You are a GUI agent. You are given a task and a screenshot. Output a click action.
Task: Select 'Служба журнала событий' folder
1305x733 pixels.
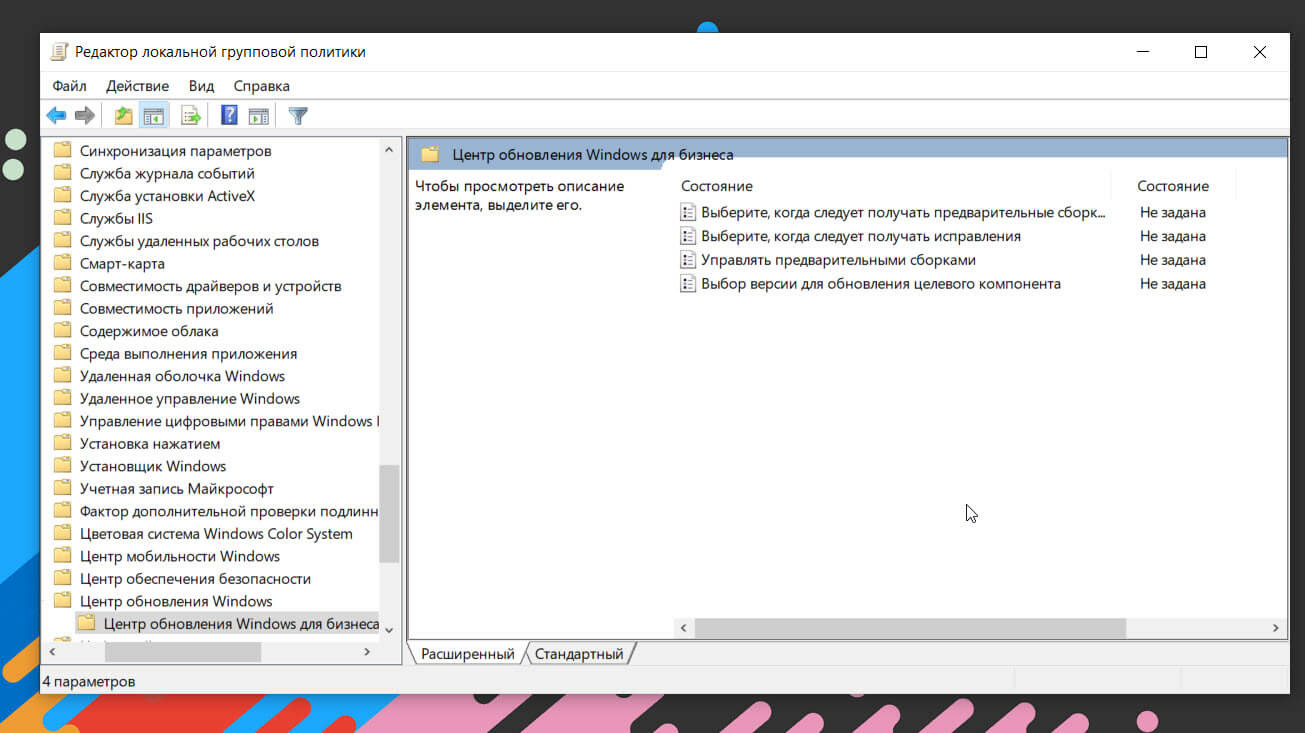click(x=167, y=173)
